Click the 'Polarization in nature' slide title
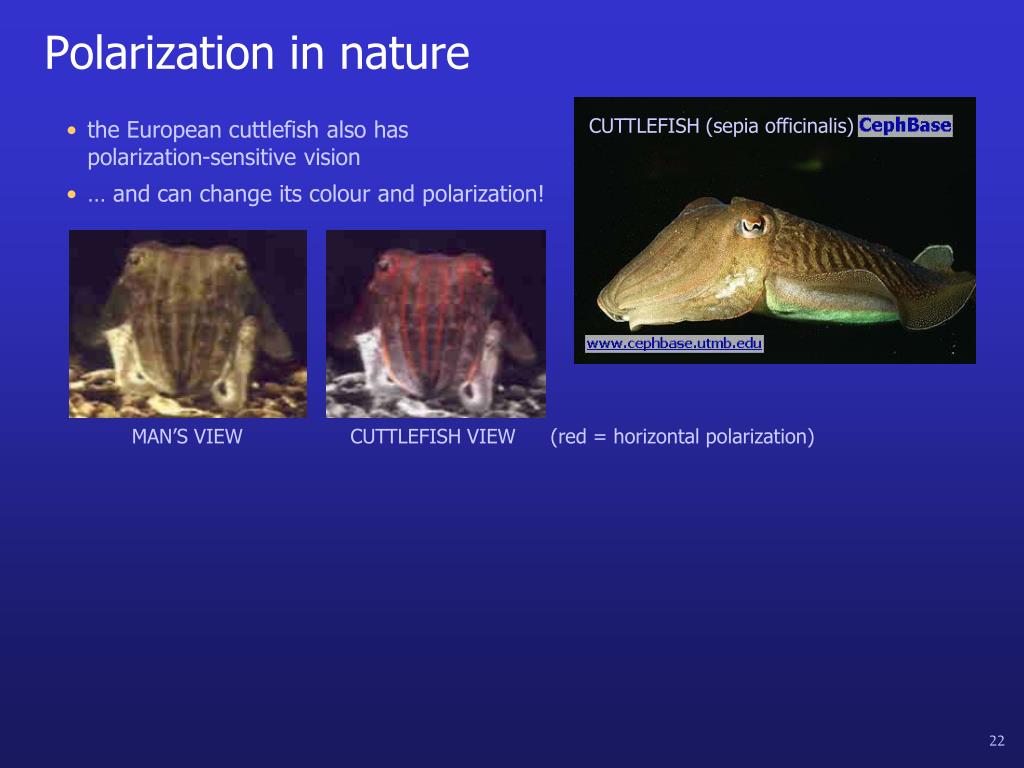Image resolution: width=1024 pixels, height=768 pixels. point(257,53)
